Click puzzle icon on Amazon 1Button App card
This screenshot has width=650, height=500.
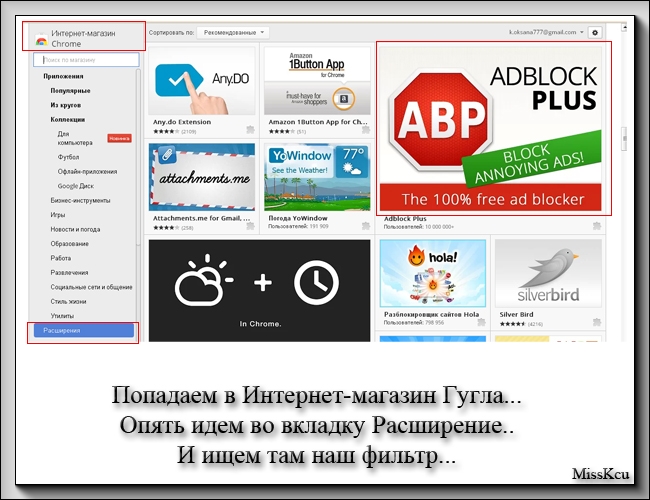pos(366,130)
